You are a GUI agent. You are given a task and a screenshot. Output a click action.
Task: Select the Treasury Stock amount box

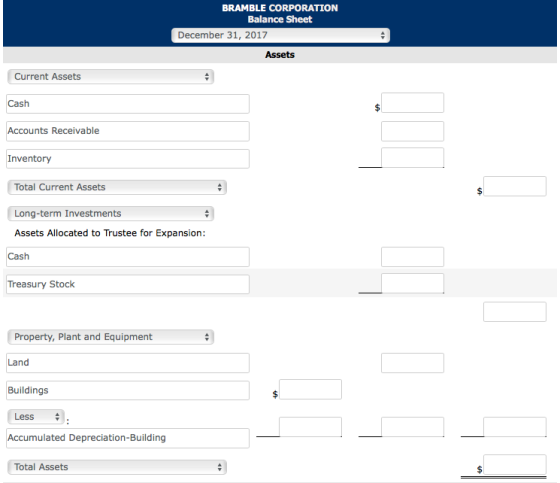(x=412, y=283)
